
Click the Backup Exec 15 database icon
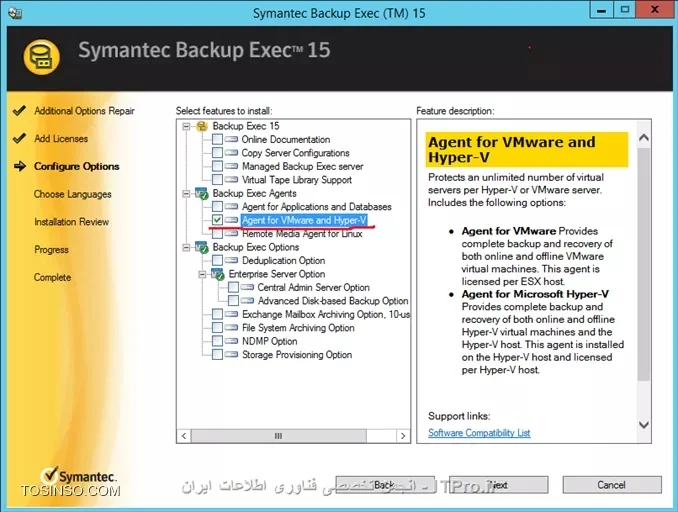pos(202,126)
